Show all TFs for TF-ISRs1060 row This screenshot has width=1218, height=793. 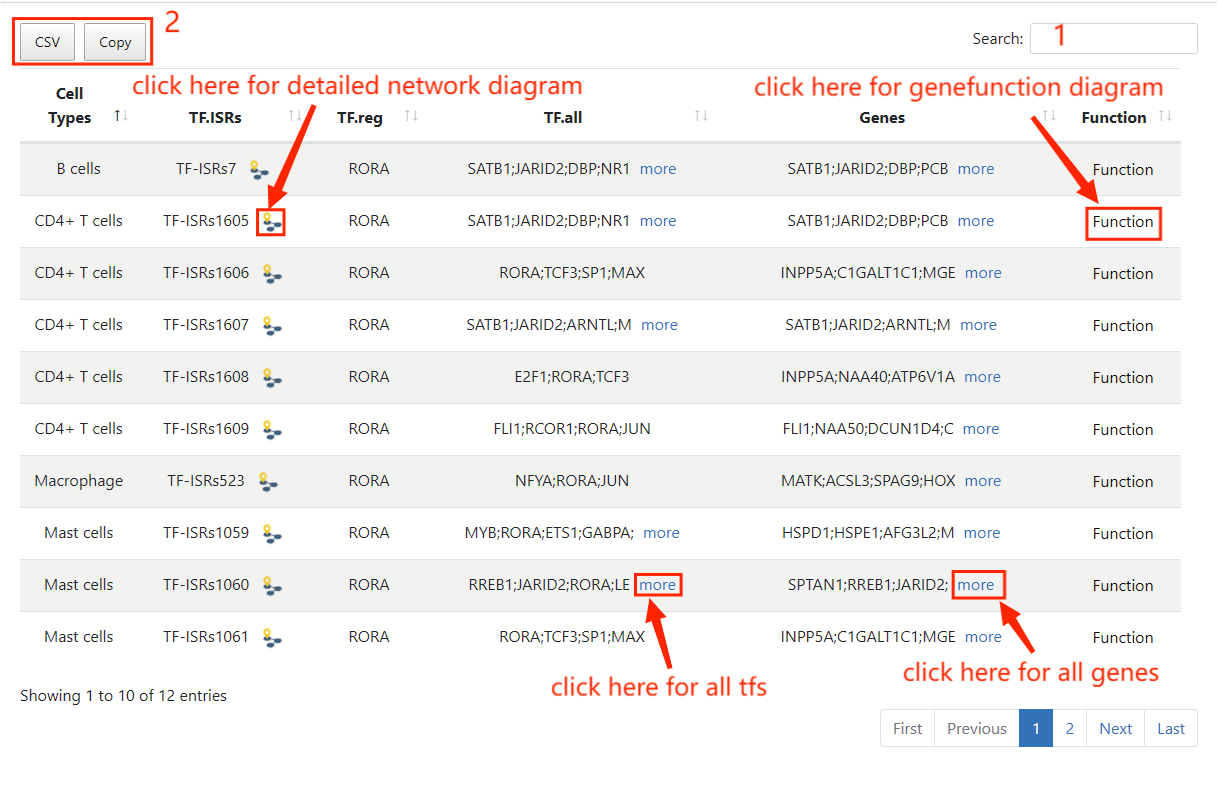click(658, 585)
